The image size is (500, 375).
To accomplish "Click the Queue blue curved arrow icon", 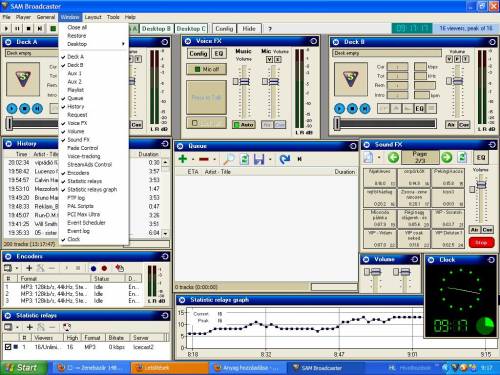I will (284, 159).
